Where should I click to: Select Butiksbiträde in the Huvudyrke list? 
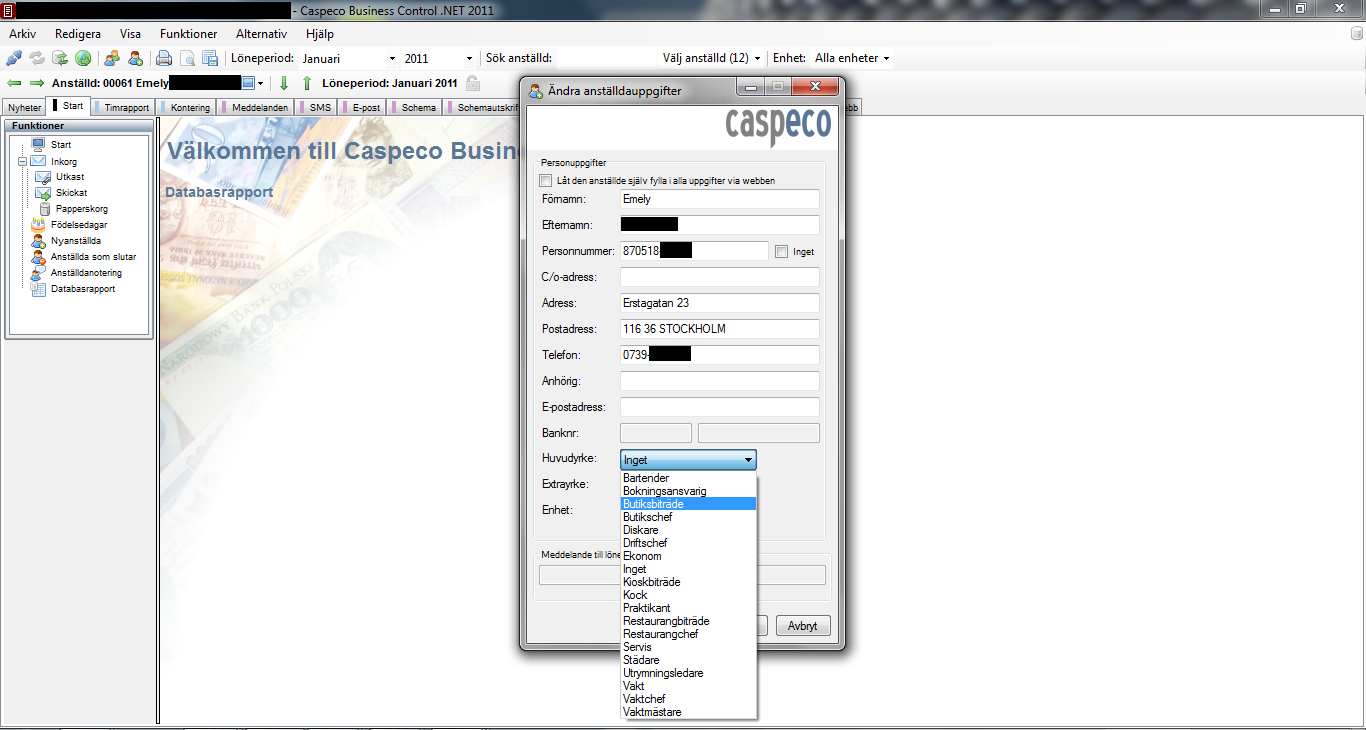click(x=689, y=504)
